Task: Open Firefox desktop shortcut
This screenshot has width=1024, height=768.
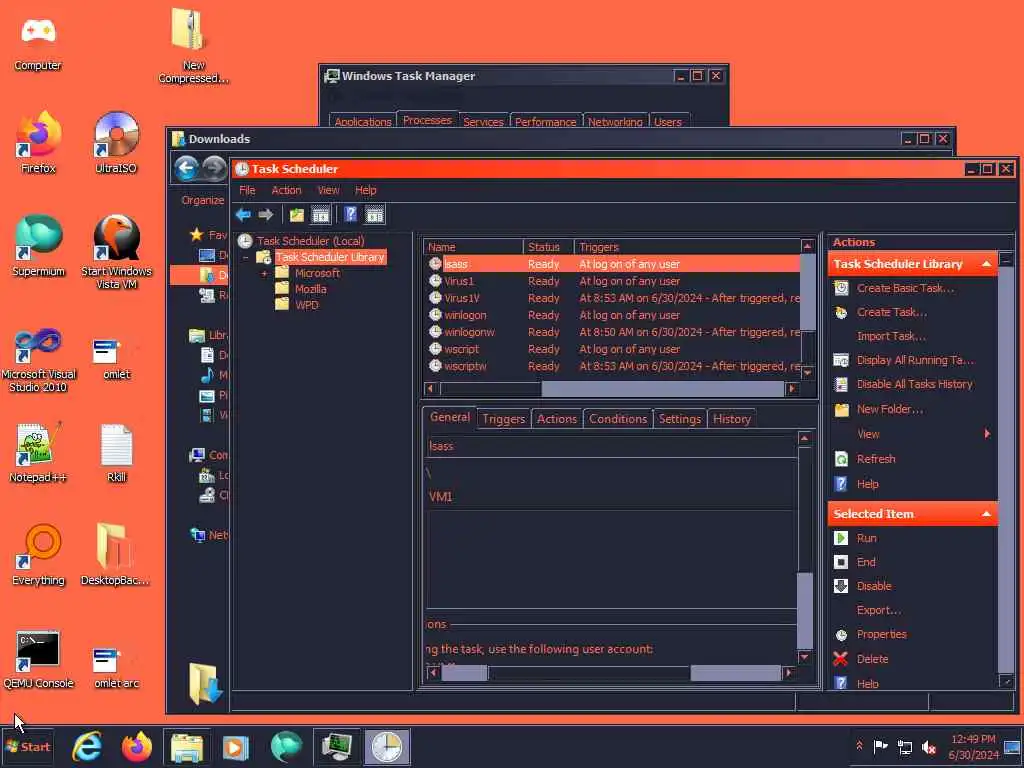Action: click(38, 142)
